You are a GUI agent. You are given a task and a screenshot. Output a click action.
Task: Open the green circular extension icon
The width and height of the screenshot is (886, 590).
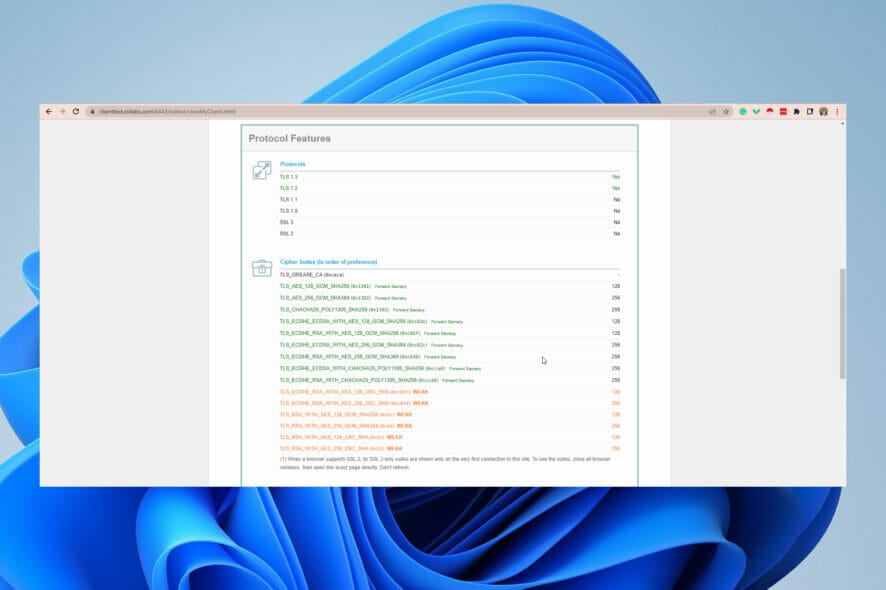tap(743, 112)
